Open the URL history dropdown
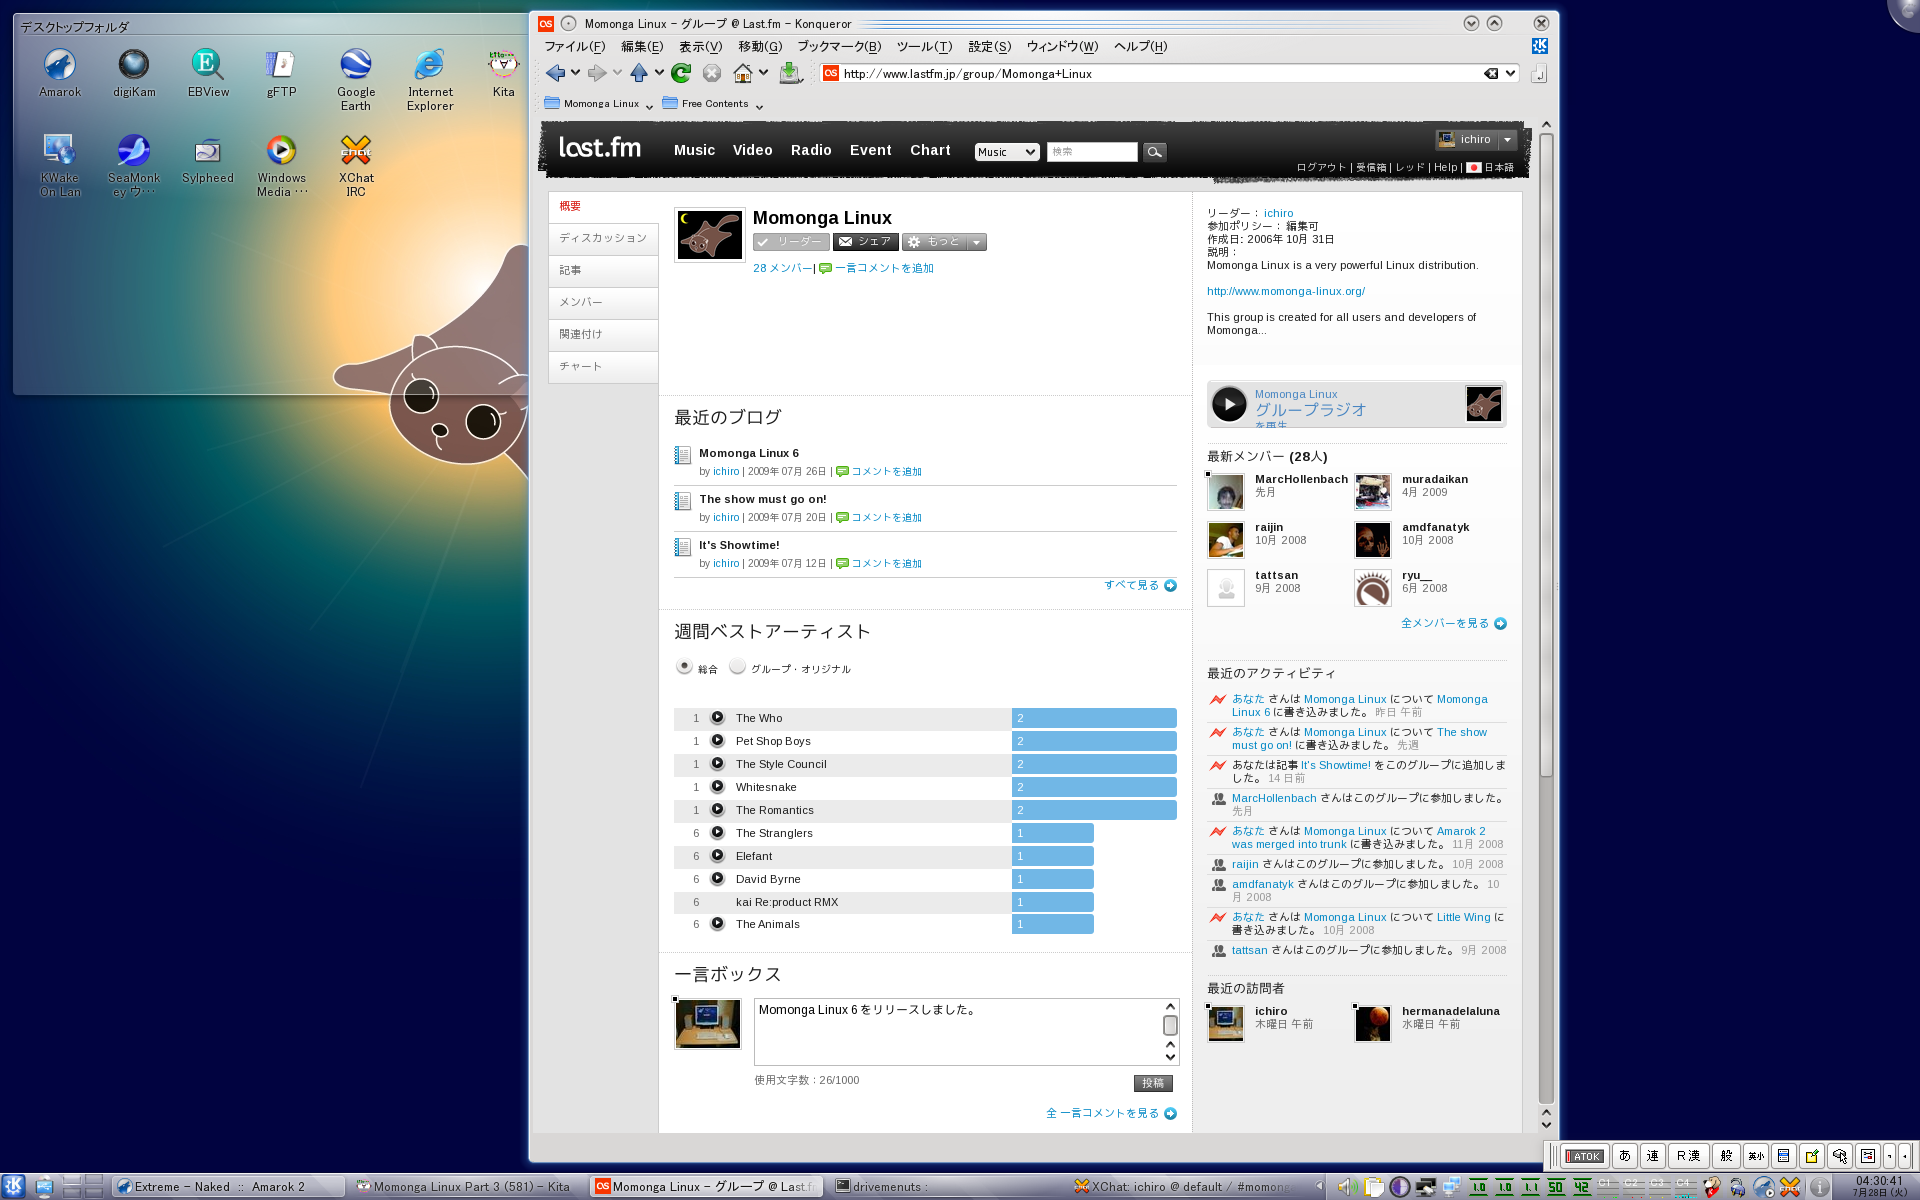 tap(1510, 73)
